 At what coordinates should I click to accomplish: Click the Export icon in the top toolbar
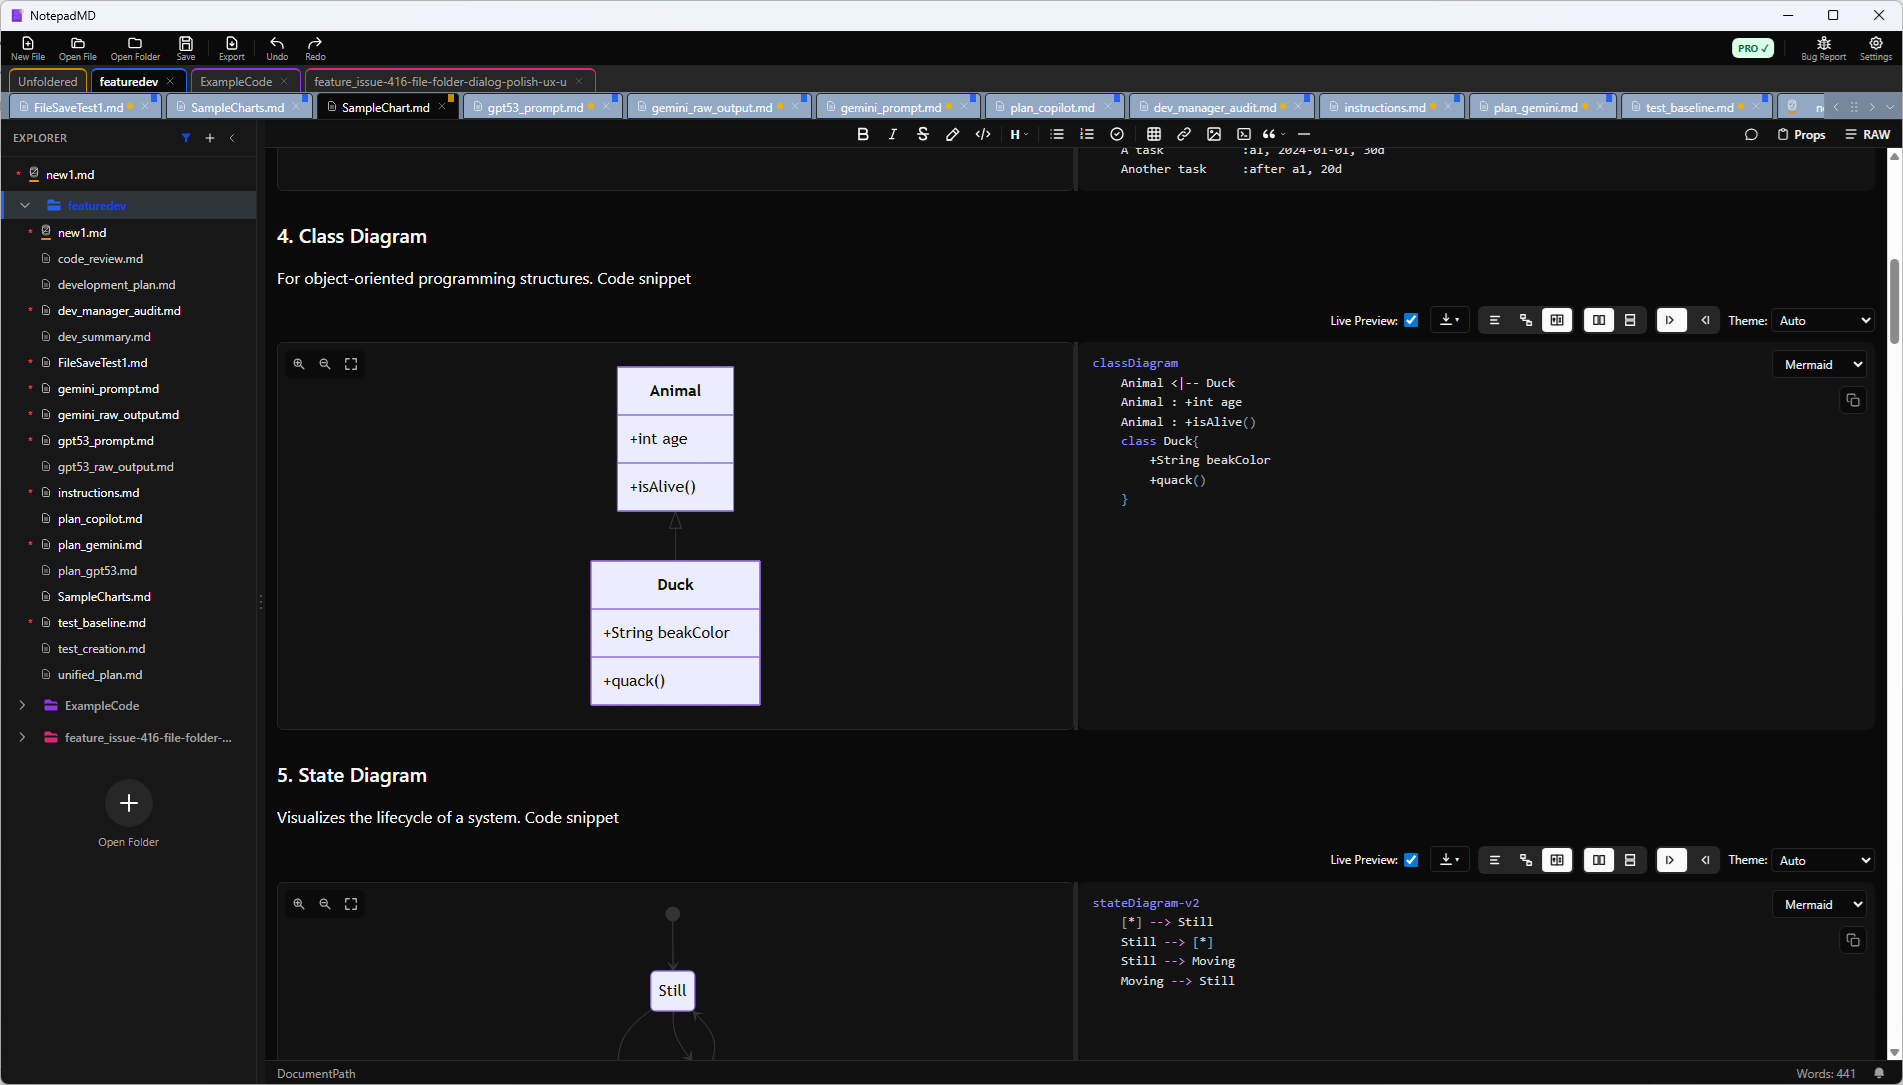(232, 48)
